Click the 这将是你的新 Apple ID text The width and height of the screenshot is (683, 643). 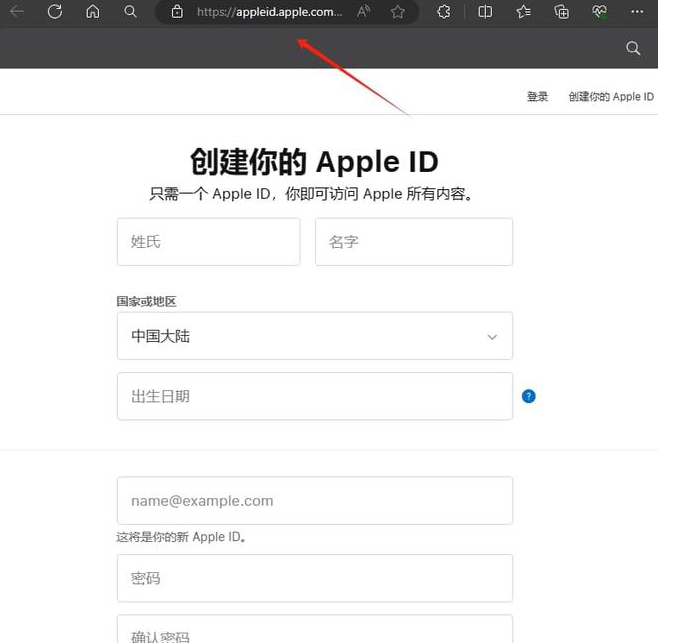(x=181, y=537)
